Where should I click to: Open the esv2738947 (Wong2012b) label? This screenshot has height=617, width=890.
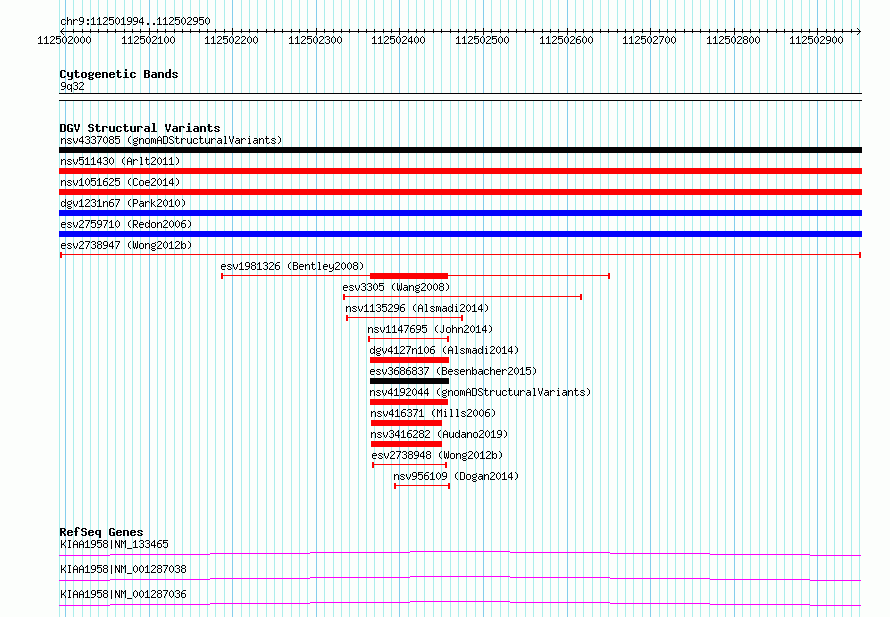tap(126, 245)
